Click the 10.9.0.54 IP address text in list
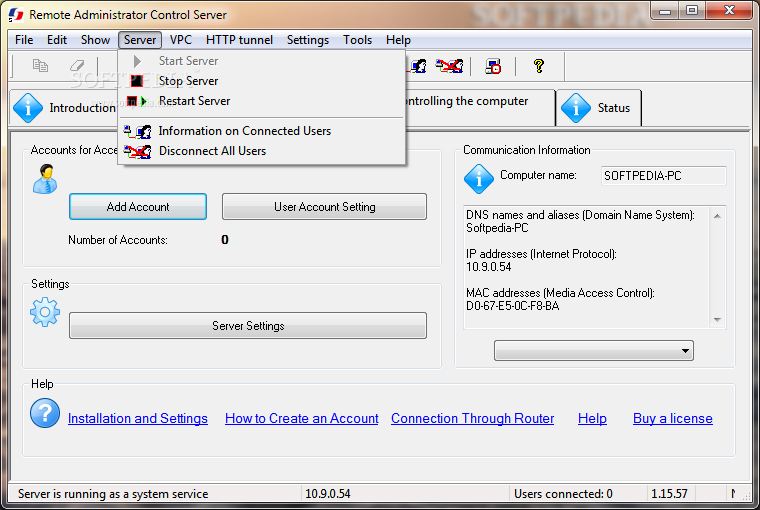This screenshot has height=510, width=760. pyautogui.click(x=489, y=267)
